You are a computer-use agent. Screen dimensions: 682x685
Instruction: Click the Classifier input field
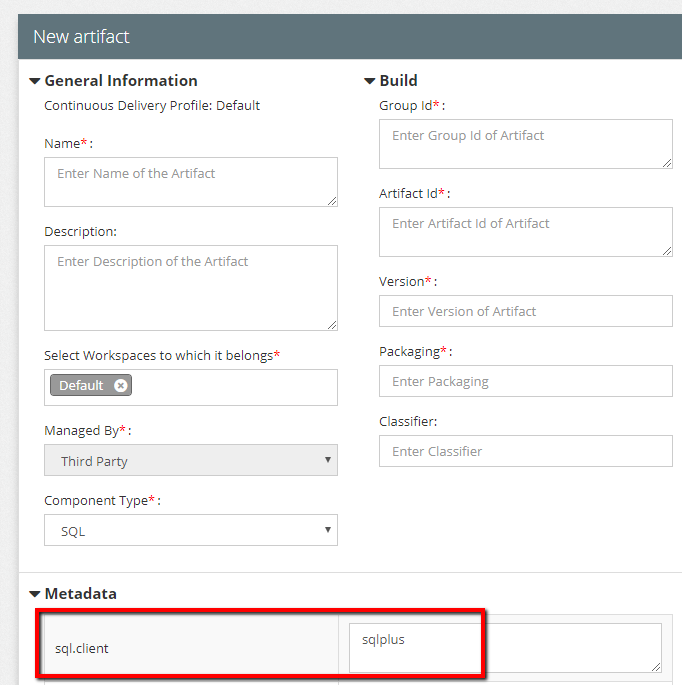525,451
